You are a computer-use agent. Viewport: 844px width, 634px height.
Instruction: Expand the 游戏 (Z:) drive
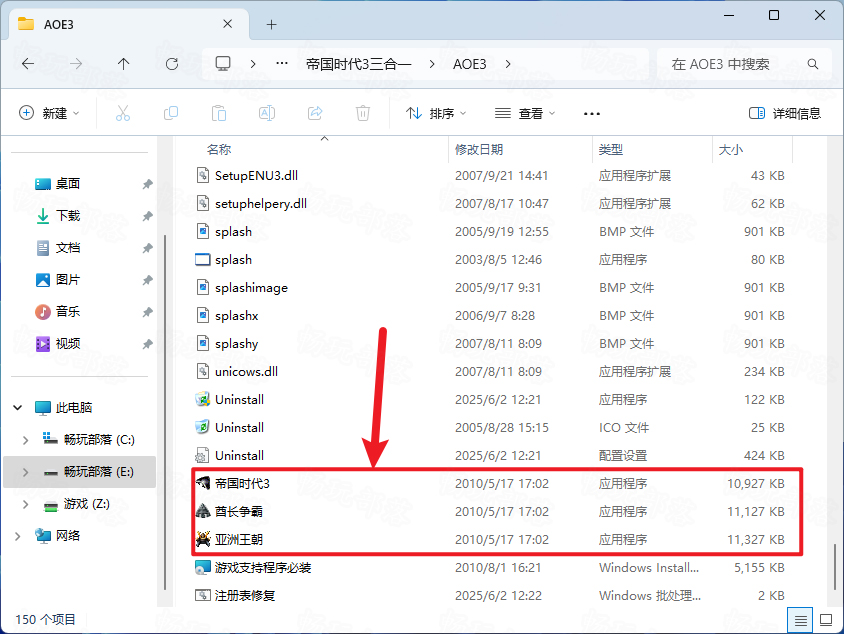pyautogui.click(x=25, y=504)
